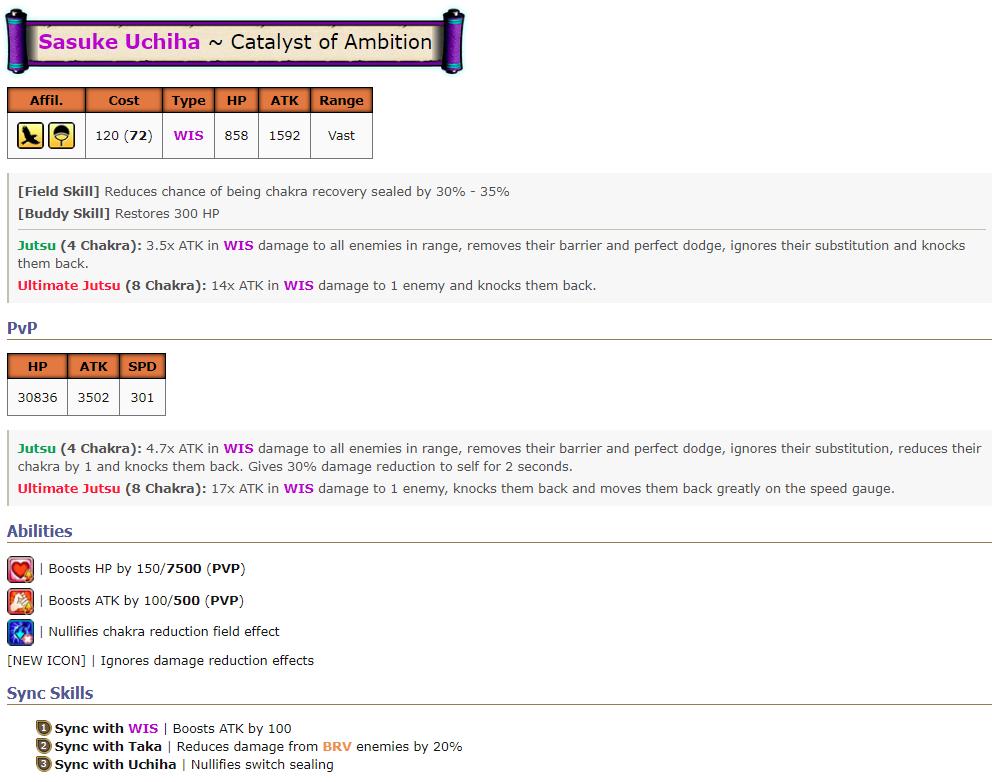Click the Taka hawk affiliation icon
The height and width of the screenshot is (782, 992).
pyautogui.click(x=30, y=135)
